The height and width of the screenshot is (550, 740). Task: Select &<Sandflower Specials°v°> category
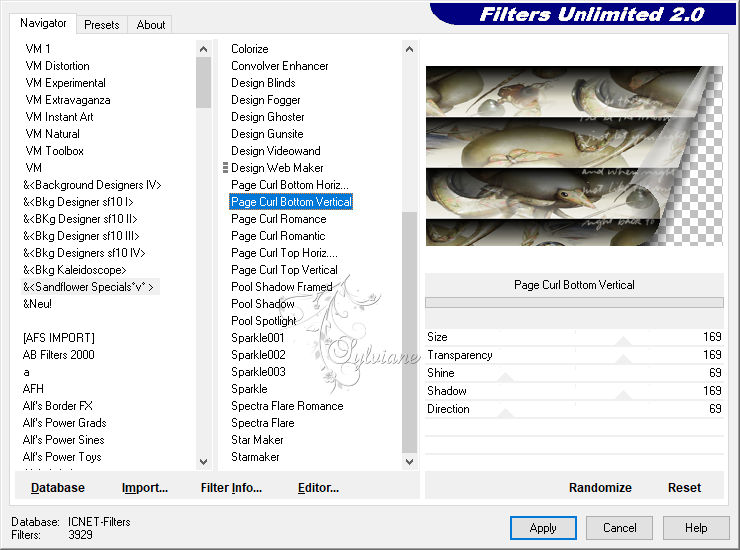coord(88,287)
